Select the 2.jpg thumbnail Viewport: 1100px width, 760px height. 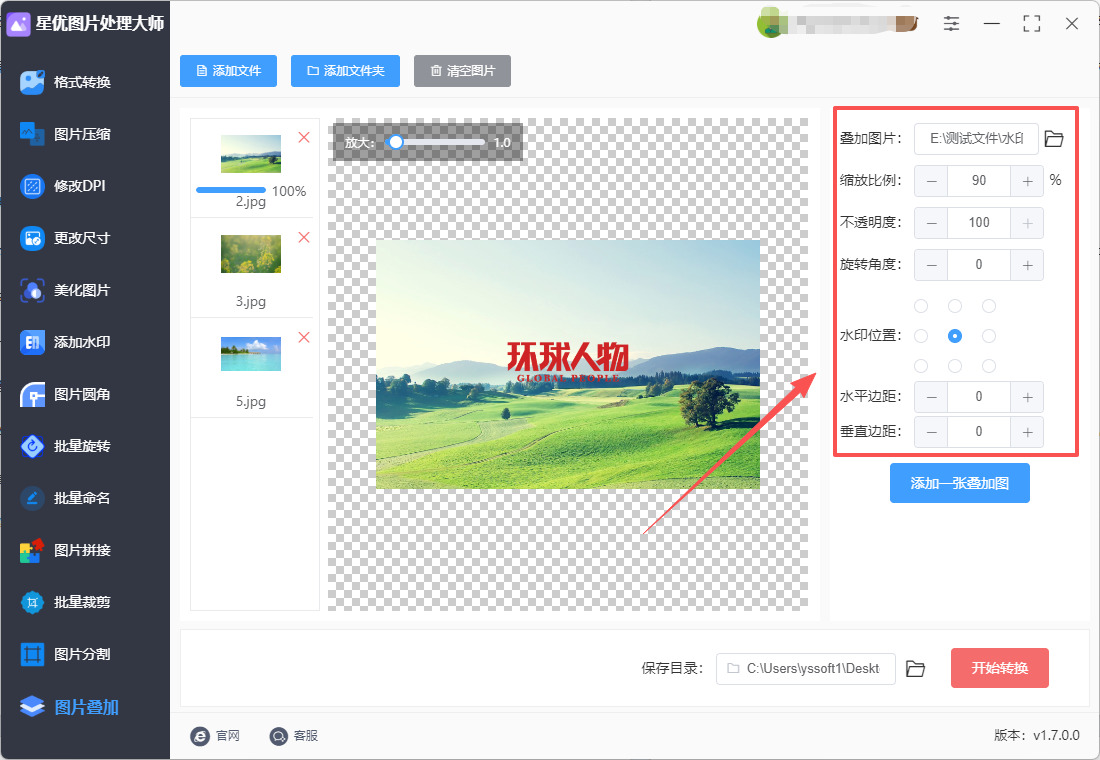(250, 154)
